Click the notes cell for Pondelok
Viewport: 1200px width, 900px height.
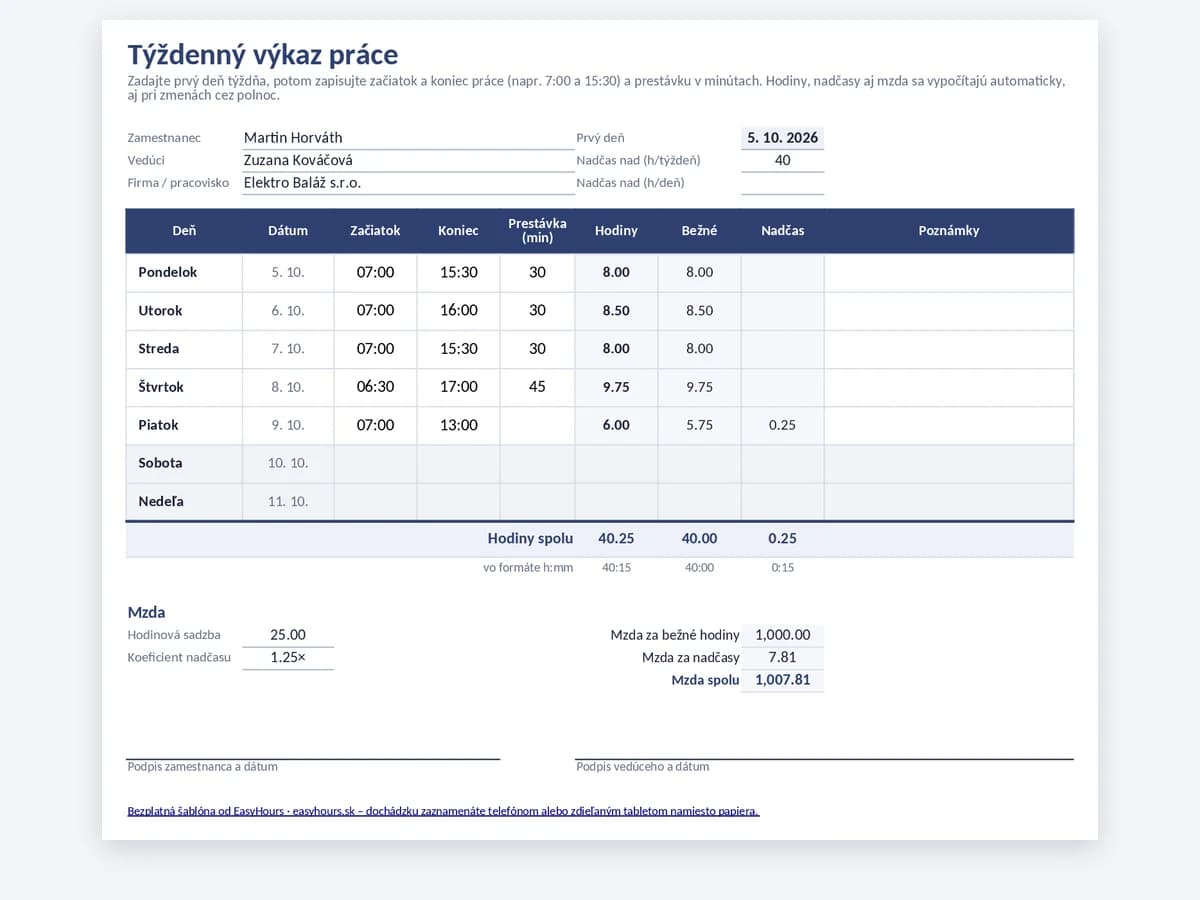(949, 273)
